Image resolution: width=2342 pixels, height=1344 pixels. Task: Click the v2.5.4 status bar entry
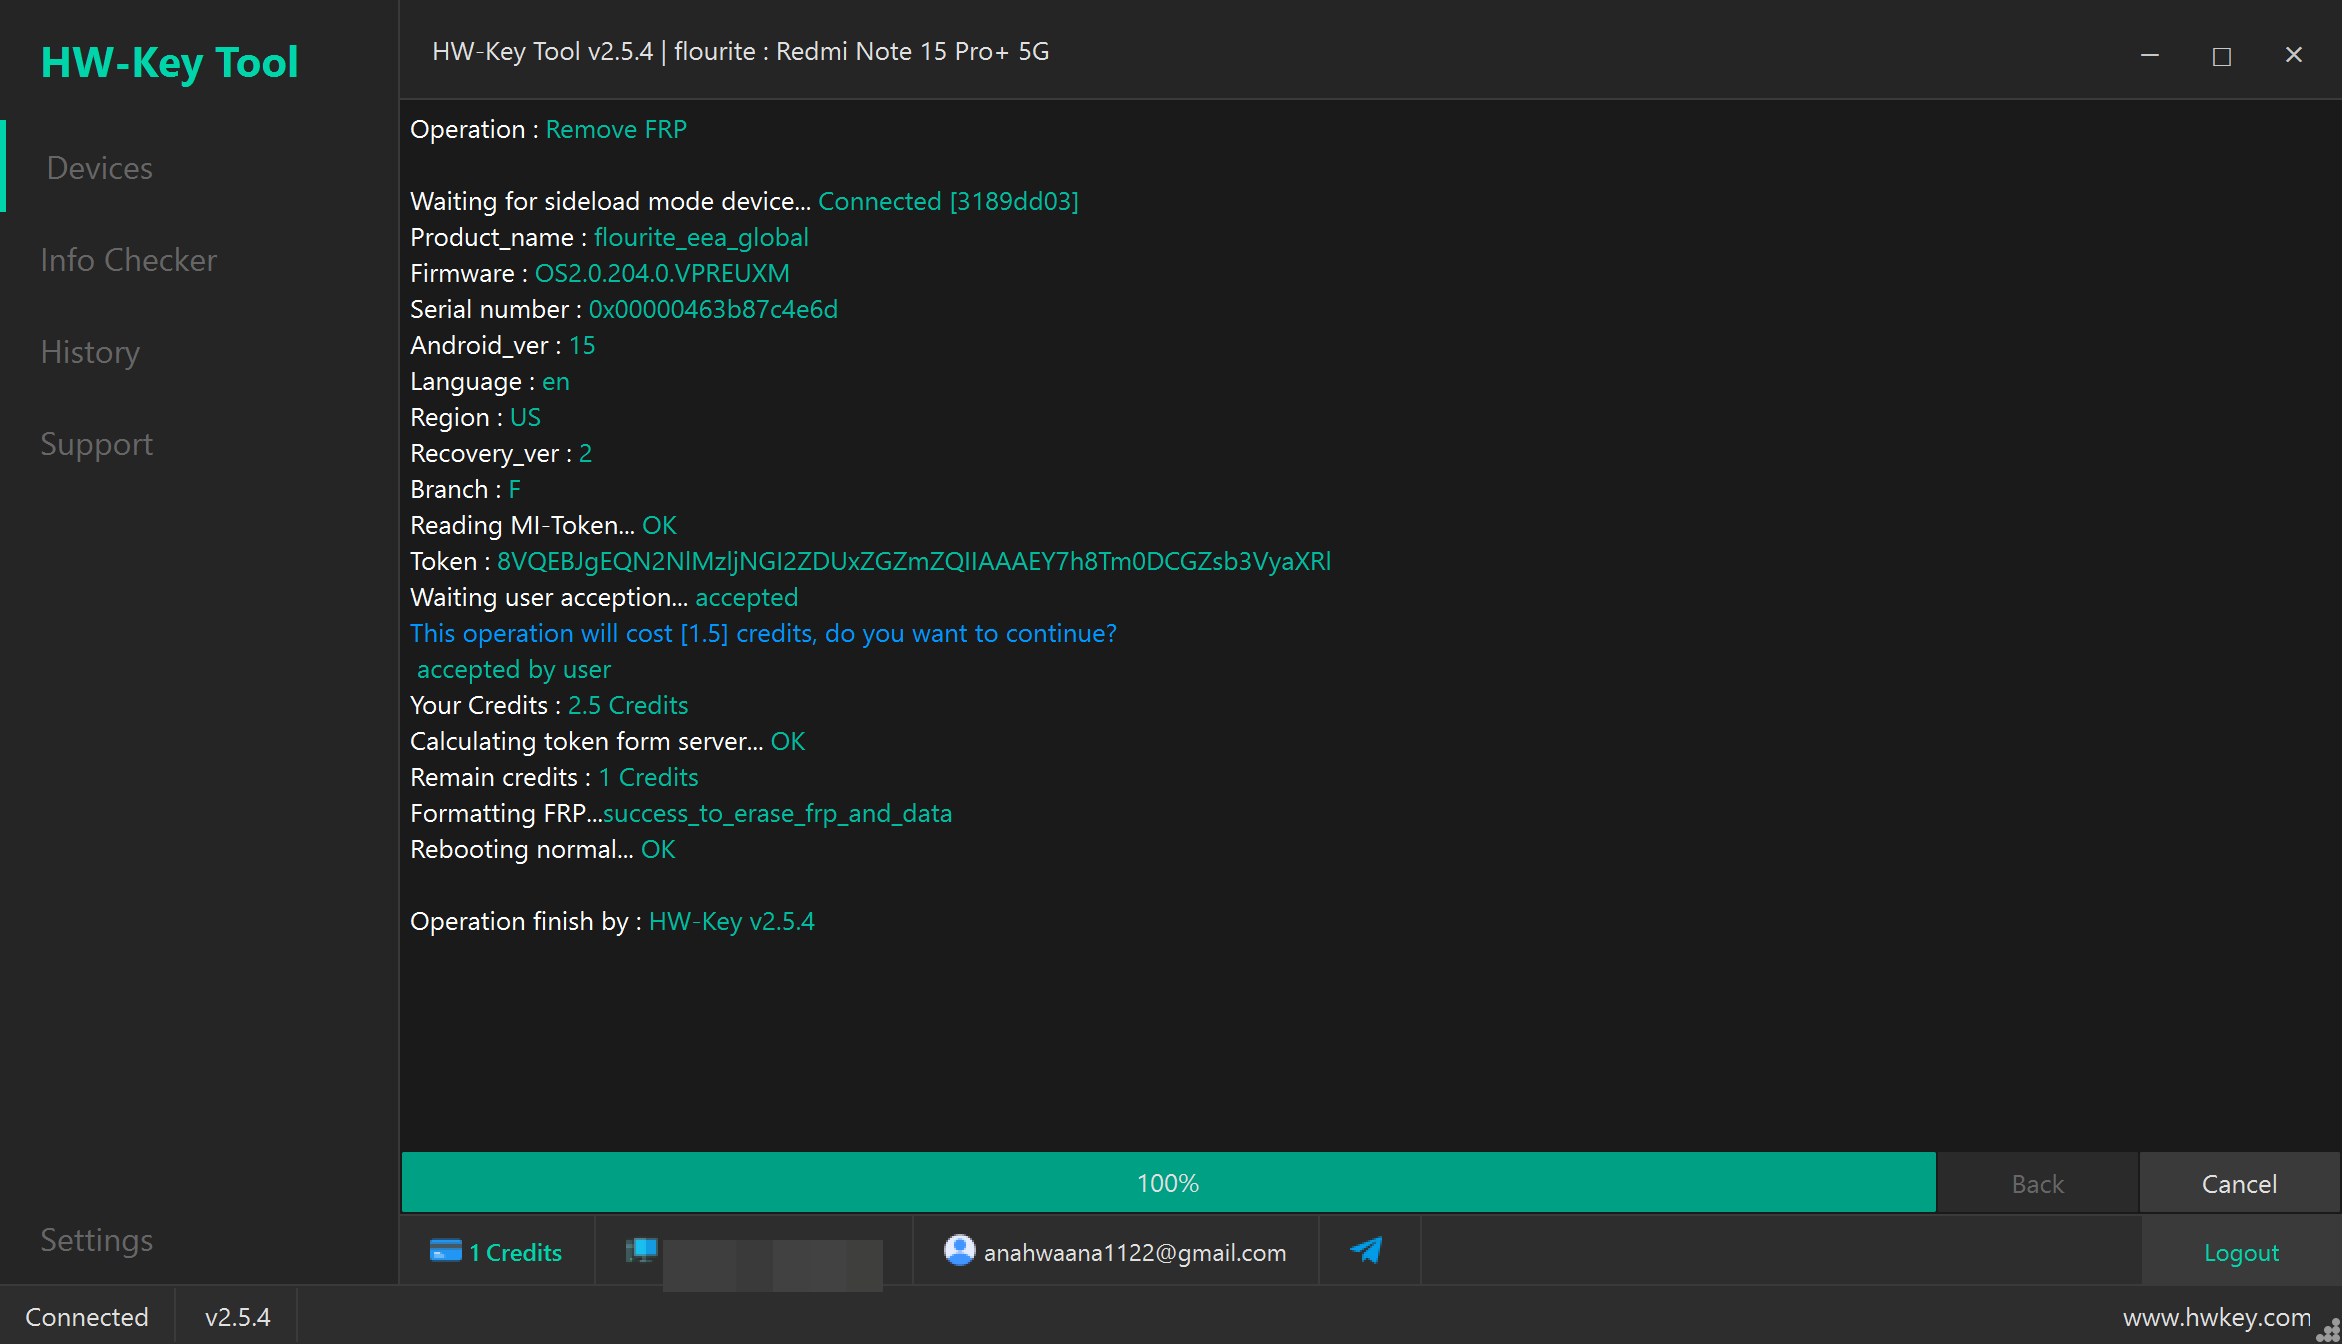pyautogui.click(x=237, y=1317)
